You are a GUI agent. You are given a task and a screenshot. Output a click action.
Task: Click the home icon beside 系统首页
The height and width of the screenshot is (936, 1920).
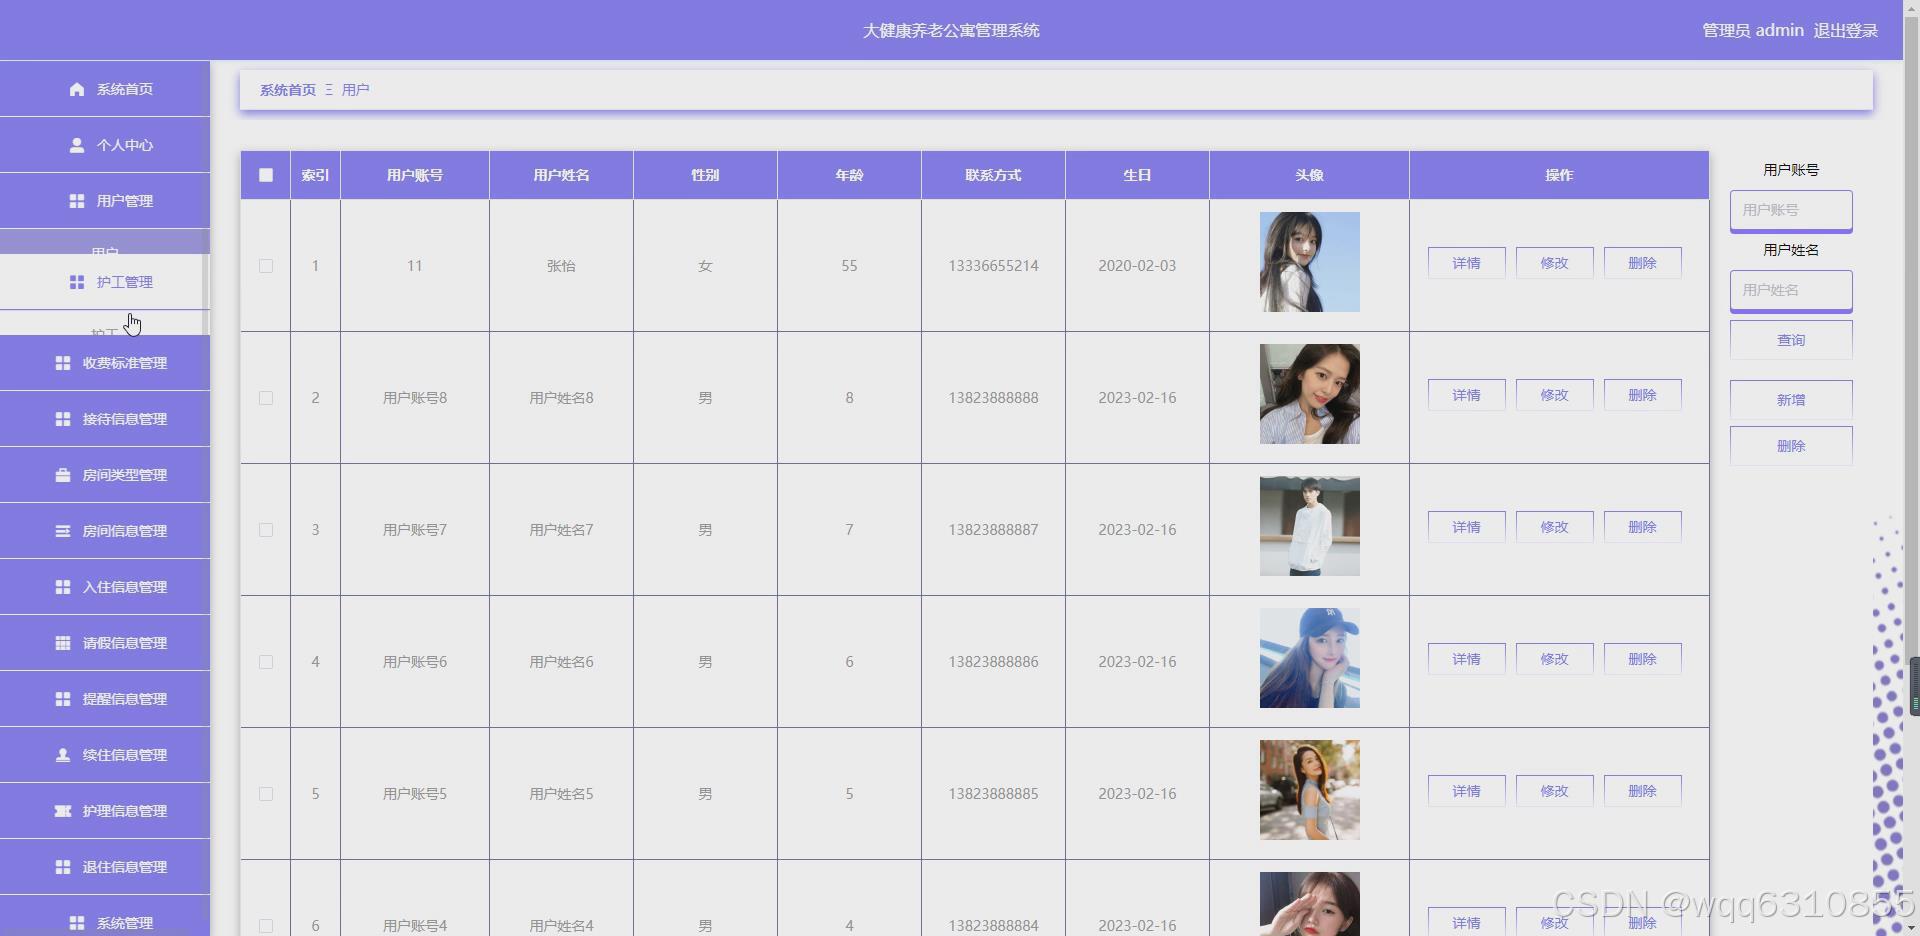77,89
